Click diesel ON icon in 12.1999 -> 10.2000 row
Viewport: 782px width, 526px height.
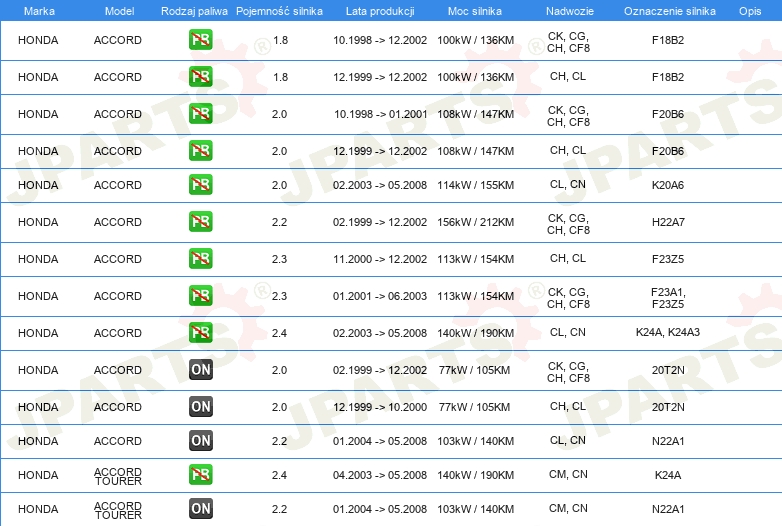tap(200, 407)
